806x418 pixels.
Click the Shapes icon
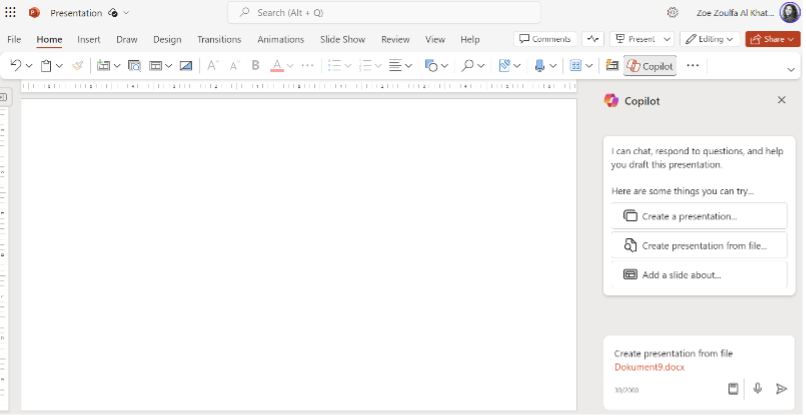[x=431, y=65]
